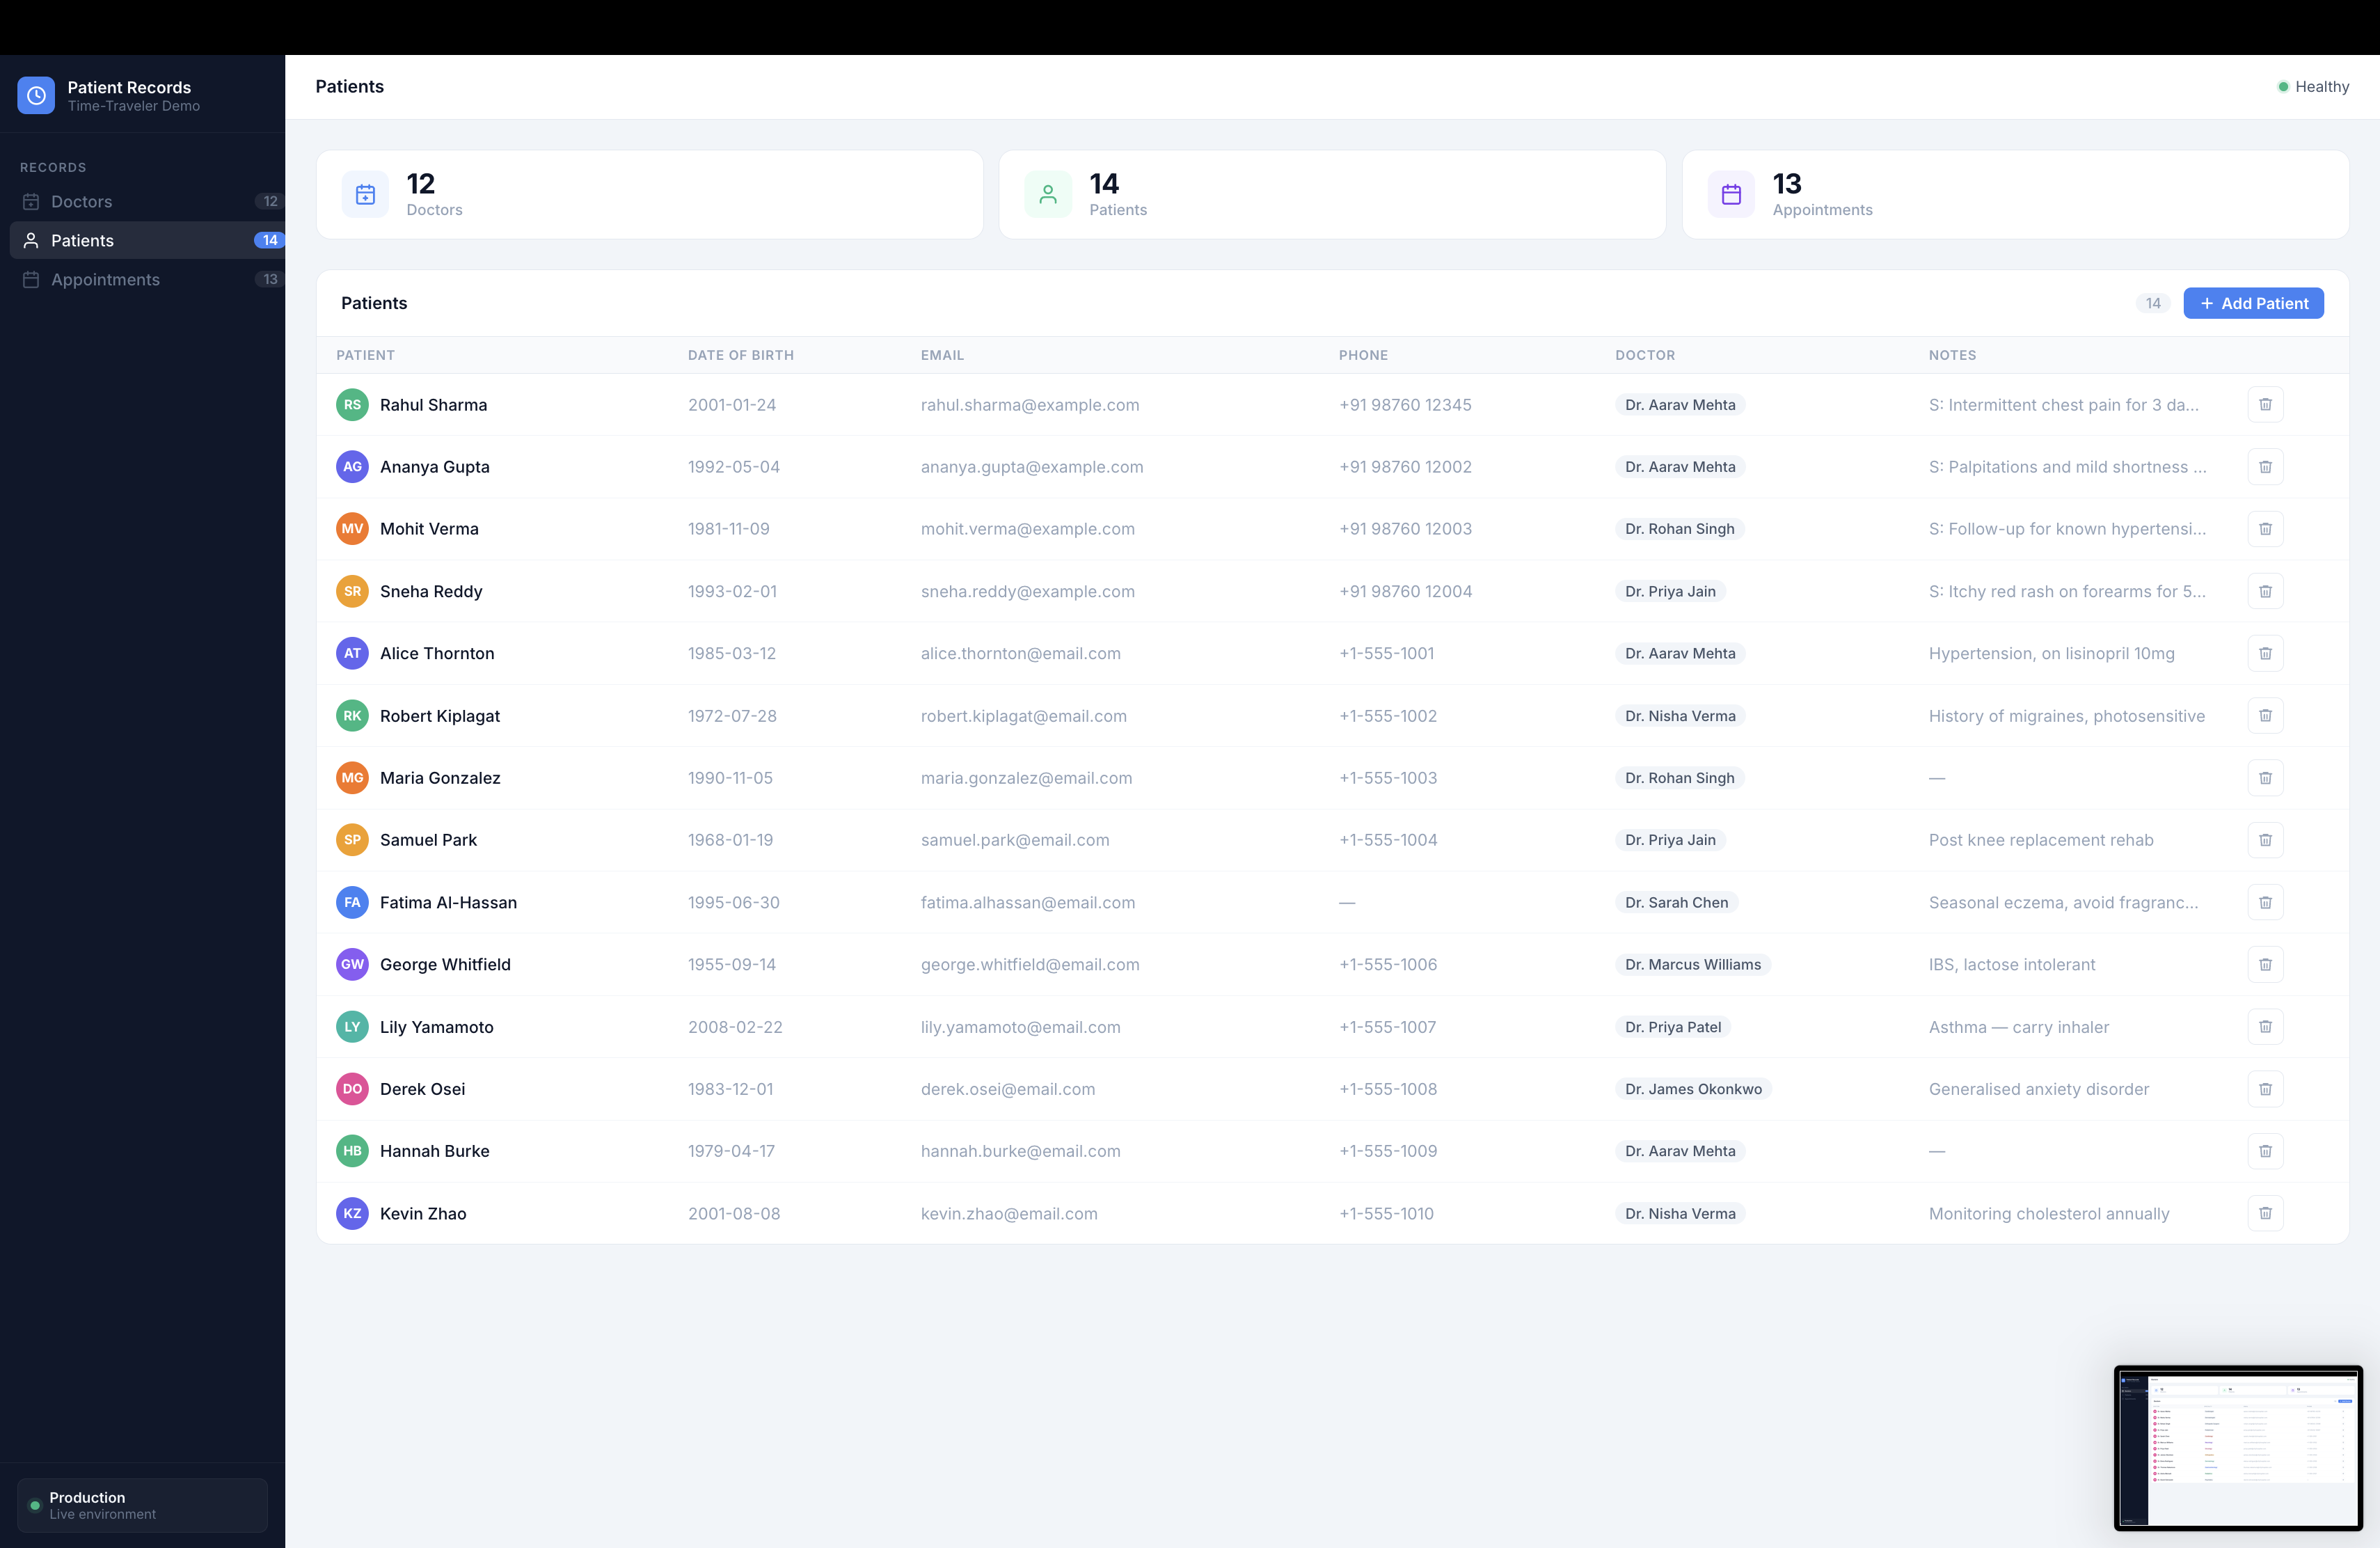Click the Date of Birth column header
Image resolution: width=2380 pixels, height=1548 pixels.
pos(740,355)
